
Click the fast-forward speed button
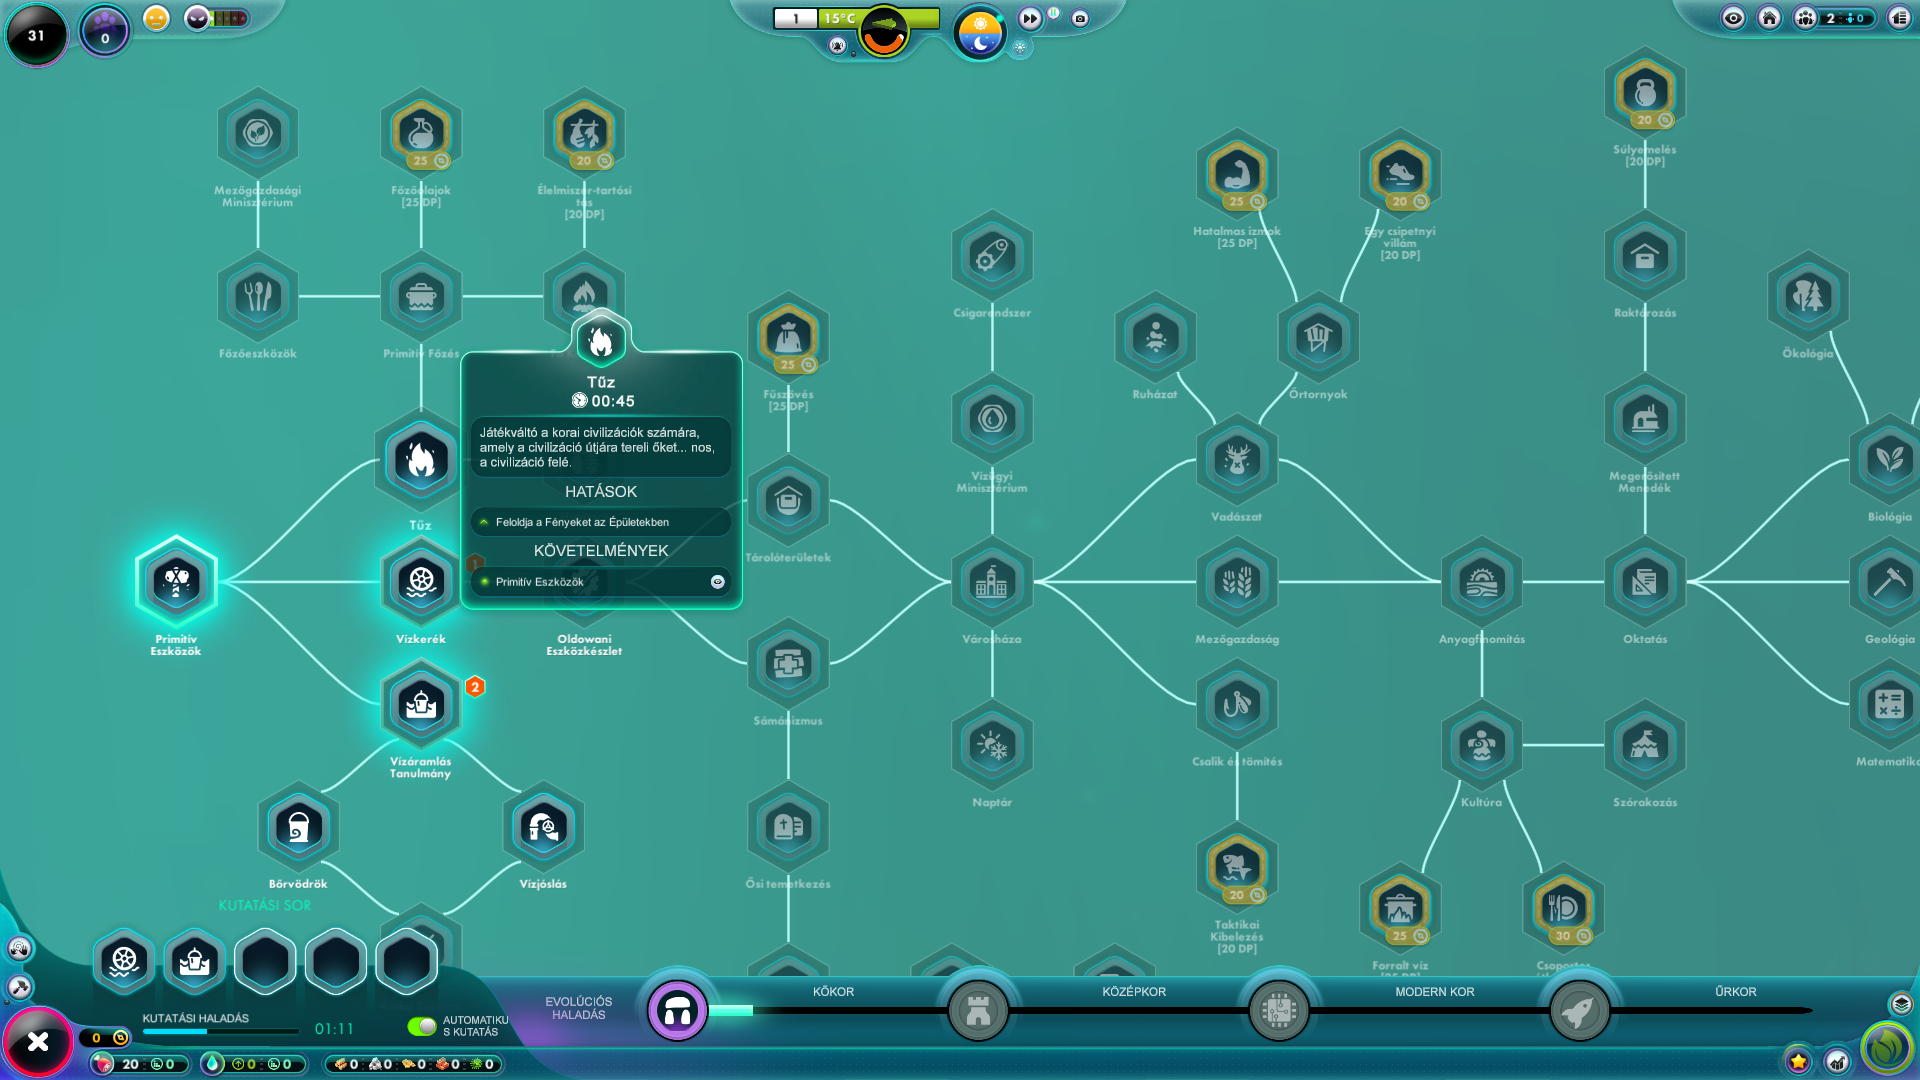(1030, 18)
